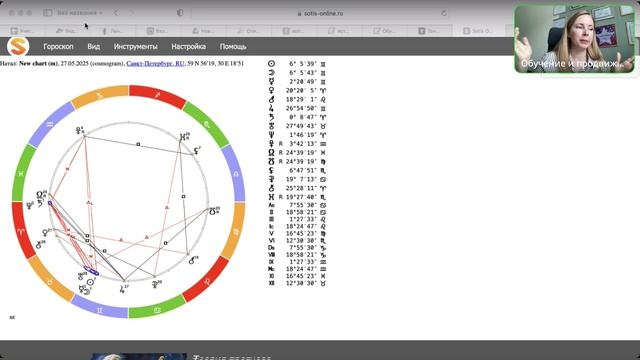Switch to the Sotis O... browser tab
Screen dimensions: 640x360
478,31
